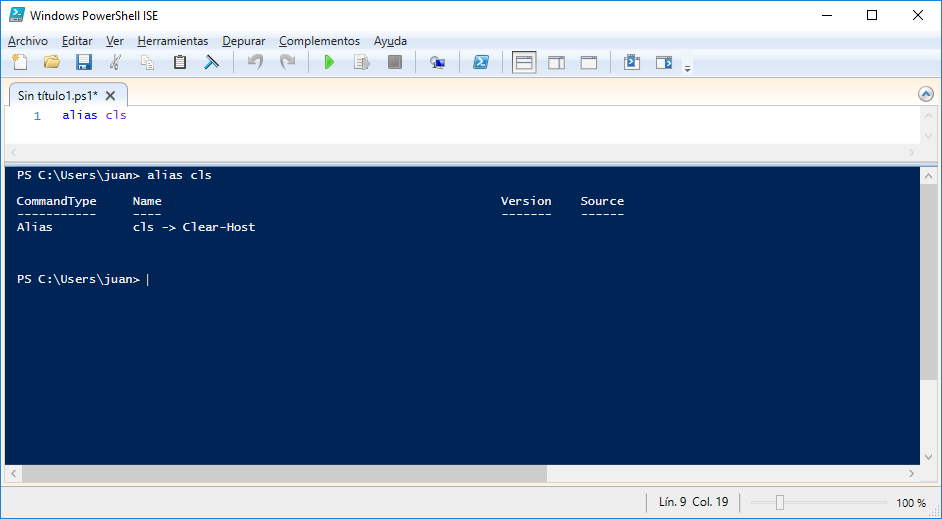Console vertical scrollbar down arrow
Screen dimensions: 942x519
(928, 457)
